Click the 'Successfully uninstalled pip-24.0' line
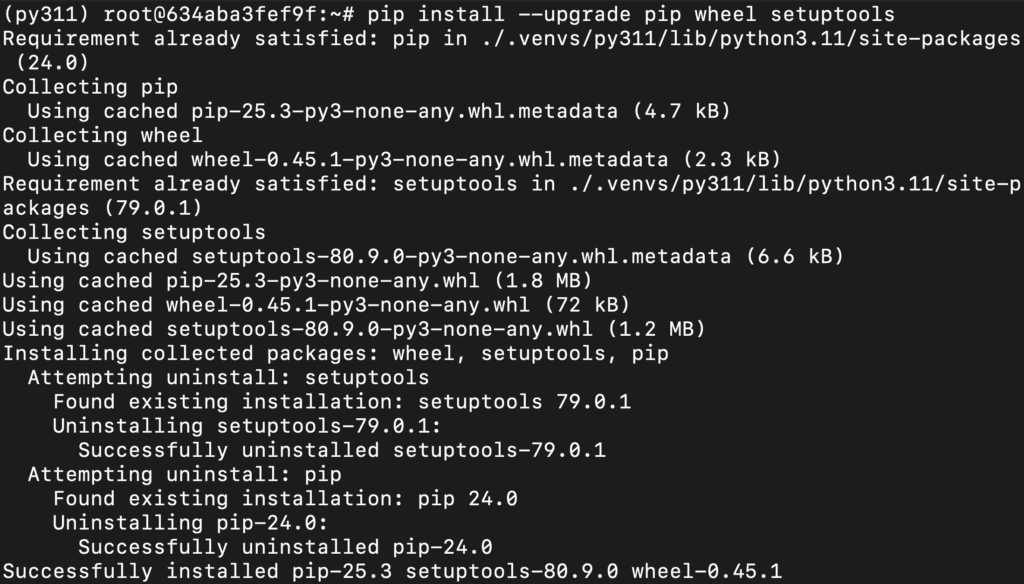This screenshot has height=584, width=1024. pyautogui.click(x=285, y=547)
